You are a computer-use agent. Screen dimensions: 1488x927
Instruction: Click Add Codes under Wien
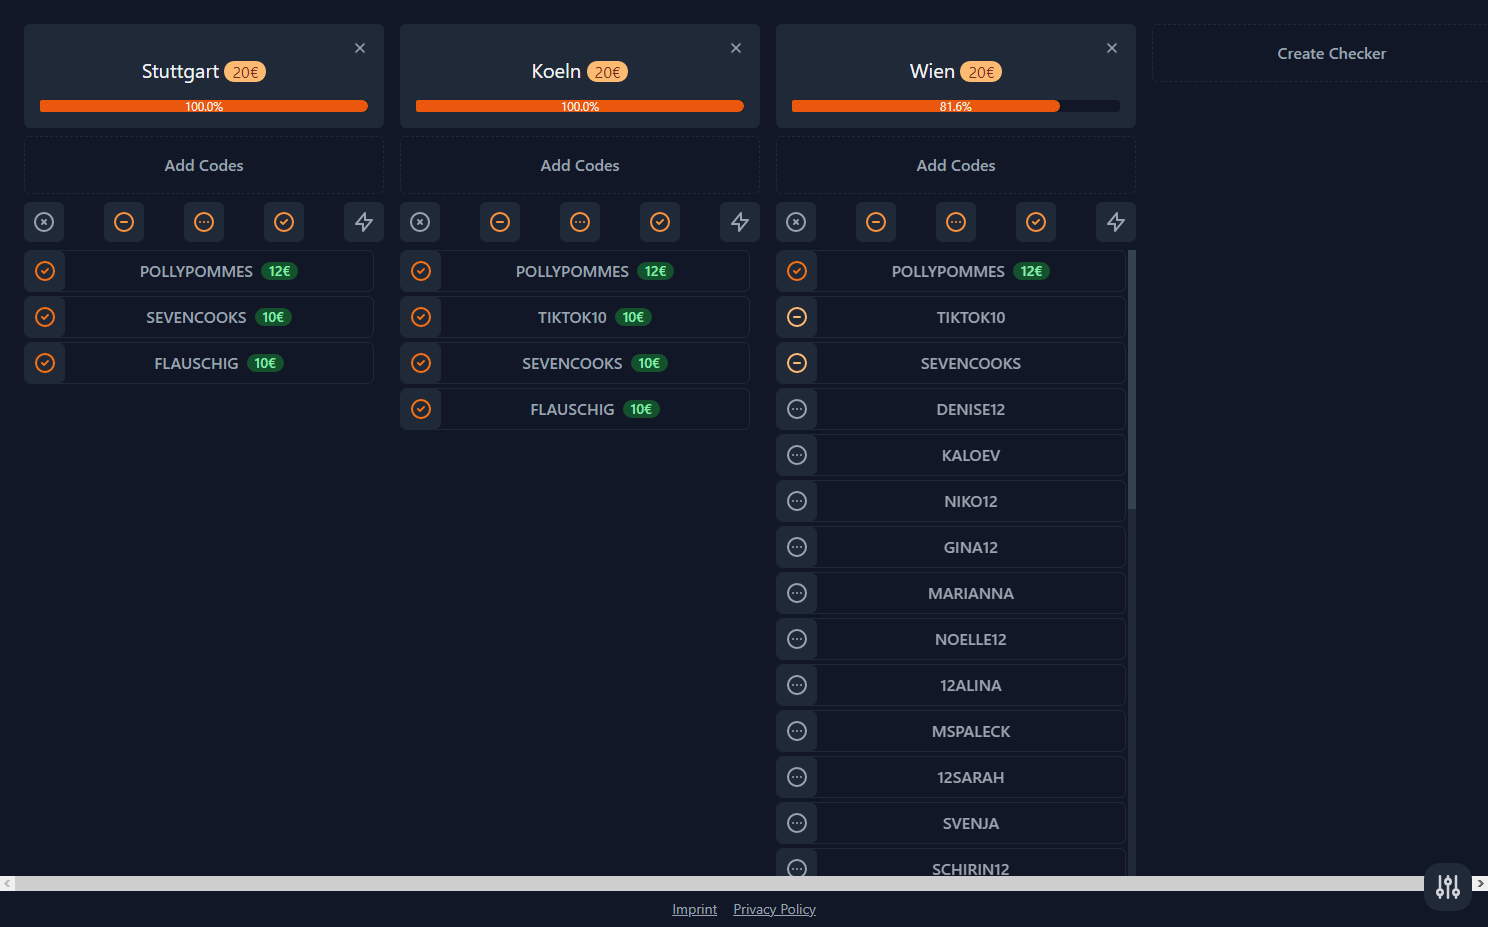[x=956, y=165]
